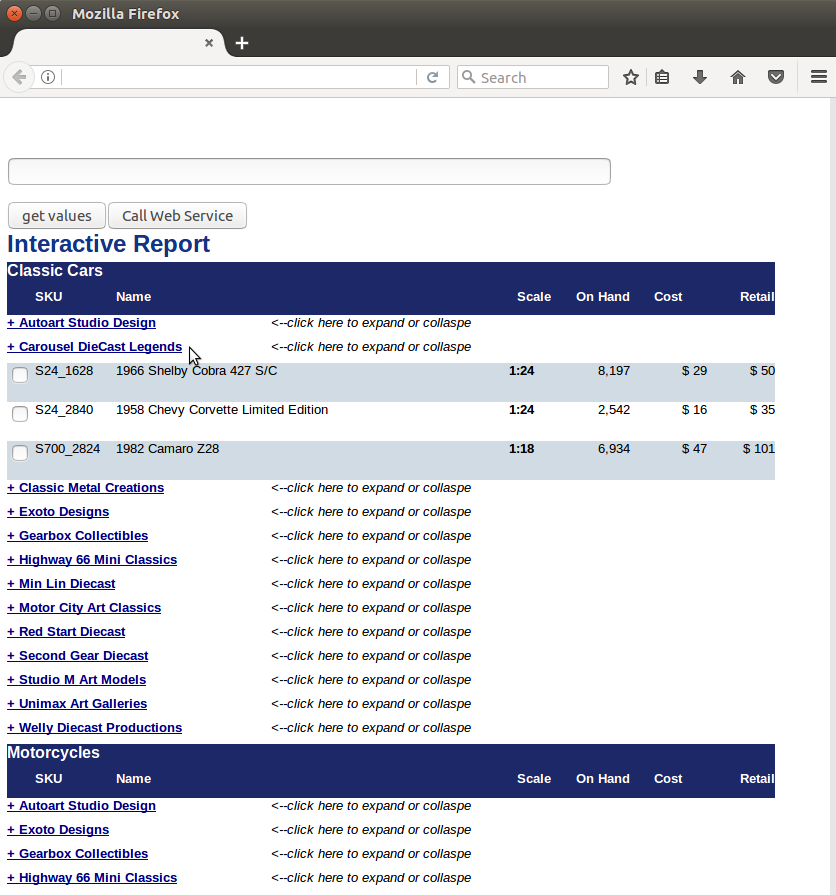Viewport: 836px width, 895px height.
Task: Expand the Second Gear Diecast group
Action: click(78, 655)
